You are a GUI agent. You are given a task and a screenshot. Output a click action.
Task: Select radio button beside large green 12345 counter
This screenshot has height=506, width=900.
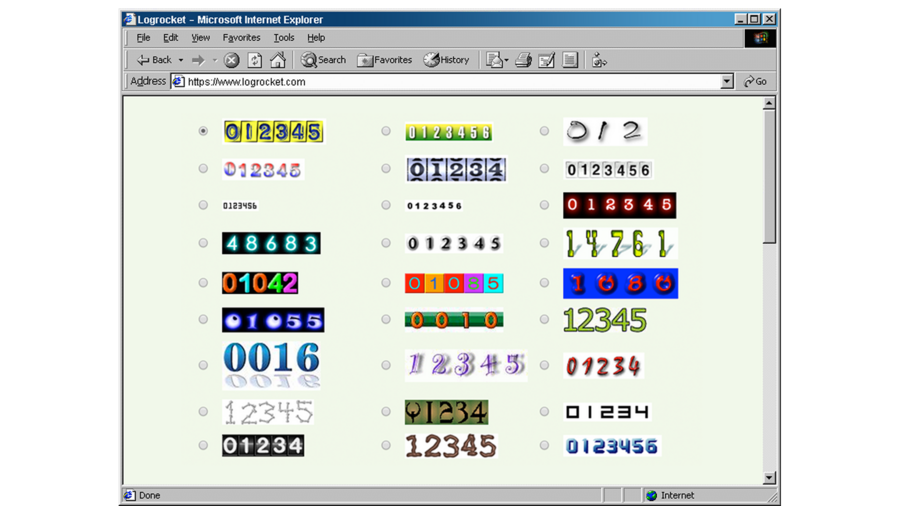coord(545,320)
